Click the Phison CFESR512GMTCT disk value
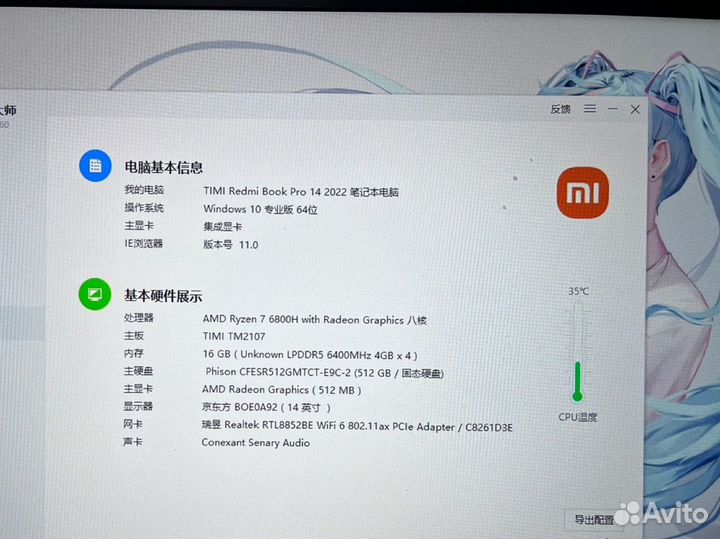Image resolution: width=720 pixels, height=539 pixels. pos(325,372)
